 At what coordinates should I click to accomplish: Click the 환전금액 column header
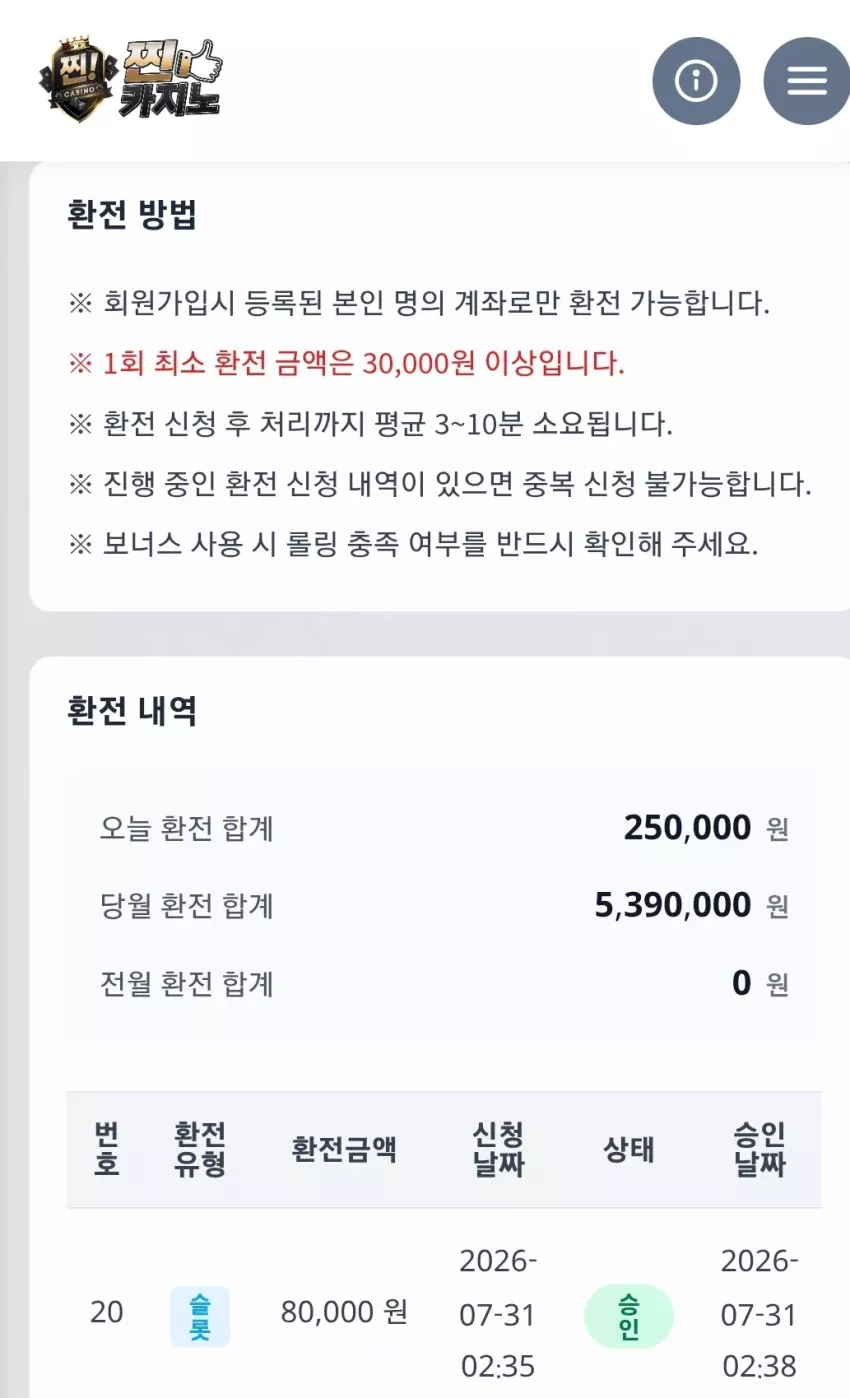click(344, 1149)
